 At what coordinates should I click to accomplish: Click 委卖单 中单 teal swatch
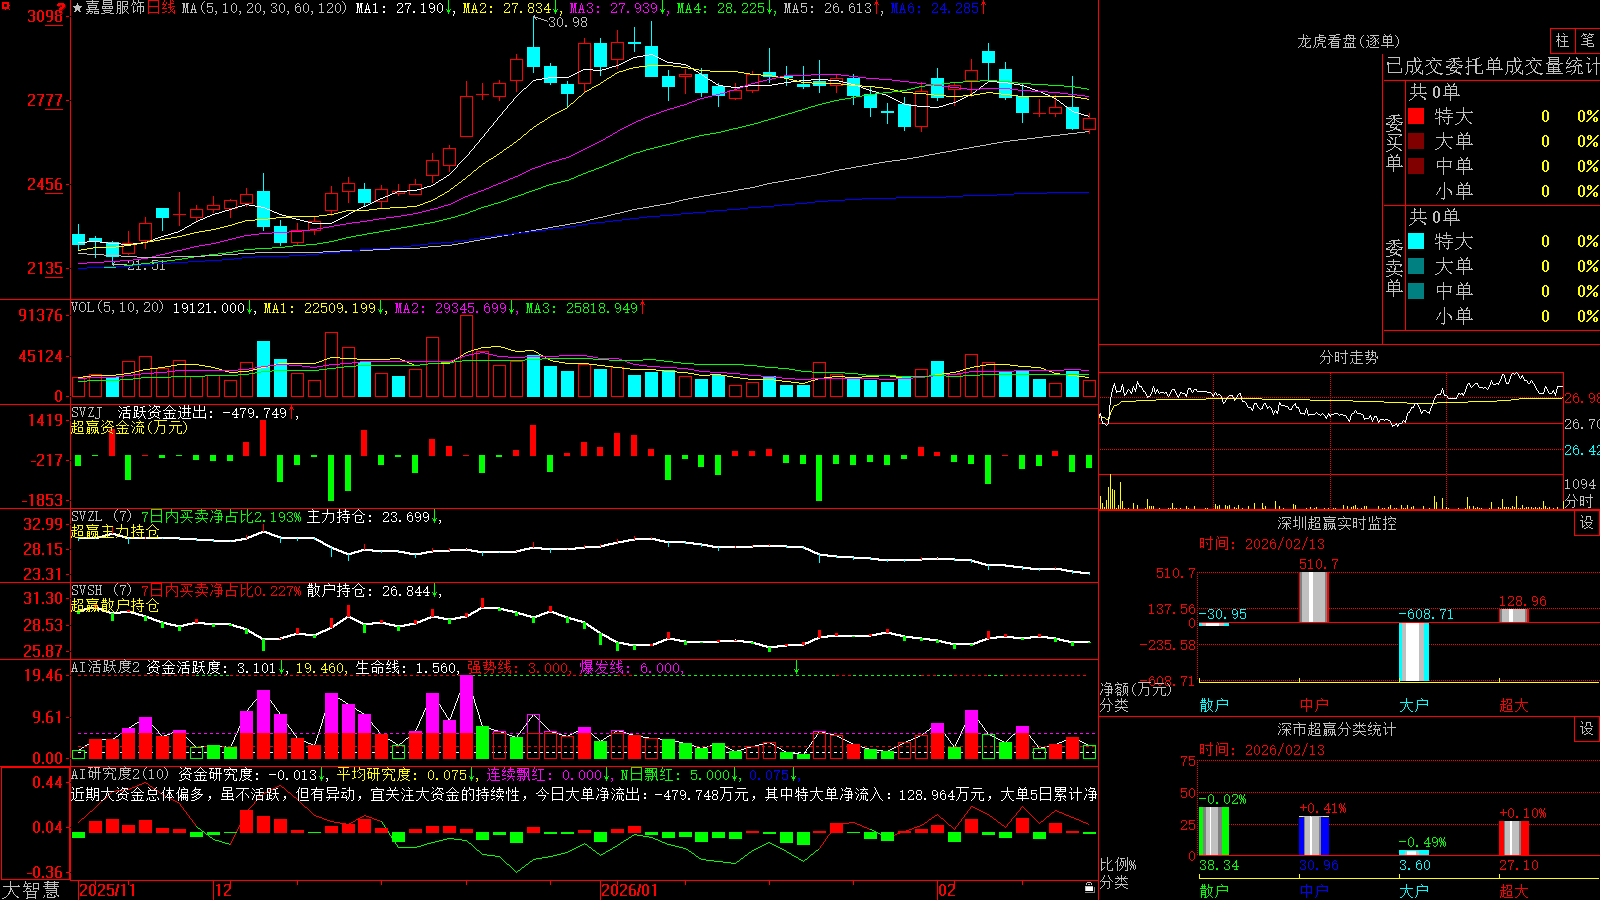click(1416, 291)
